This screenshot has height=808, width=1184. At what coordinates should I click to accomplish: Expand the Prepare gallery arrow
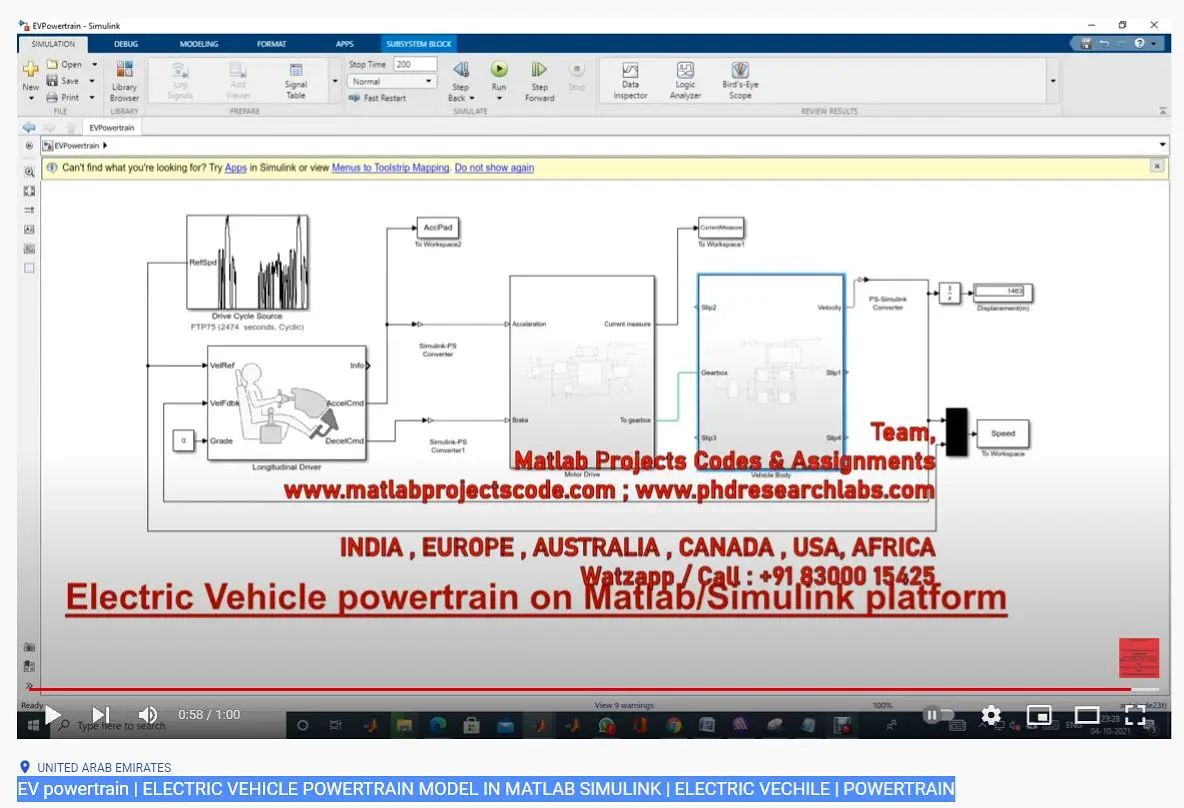click(x=335, y=81)
